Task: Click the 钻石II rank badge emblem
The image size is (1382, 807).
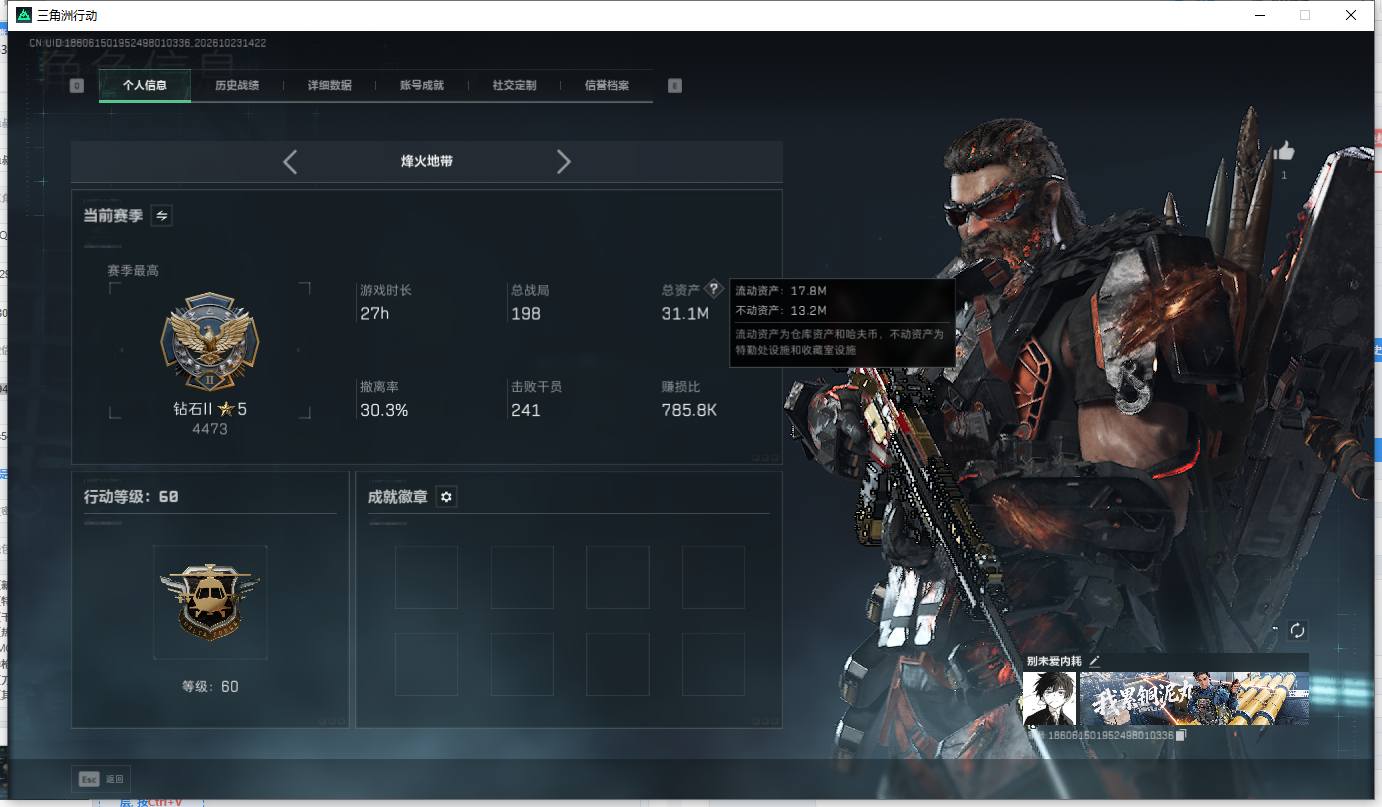Action: [210, 343]
